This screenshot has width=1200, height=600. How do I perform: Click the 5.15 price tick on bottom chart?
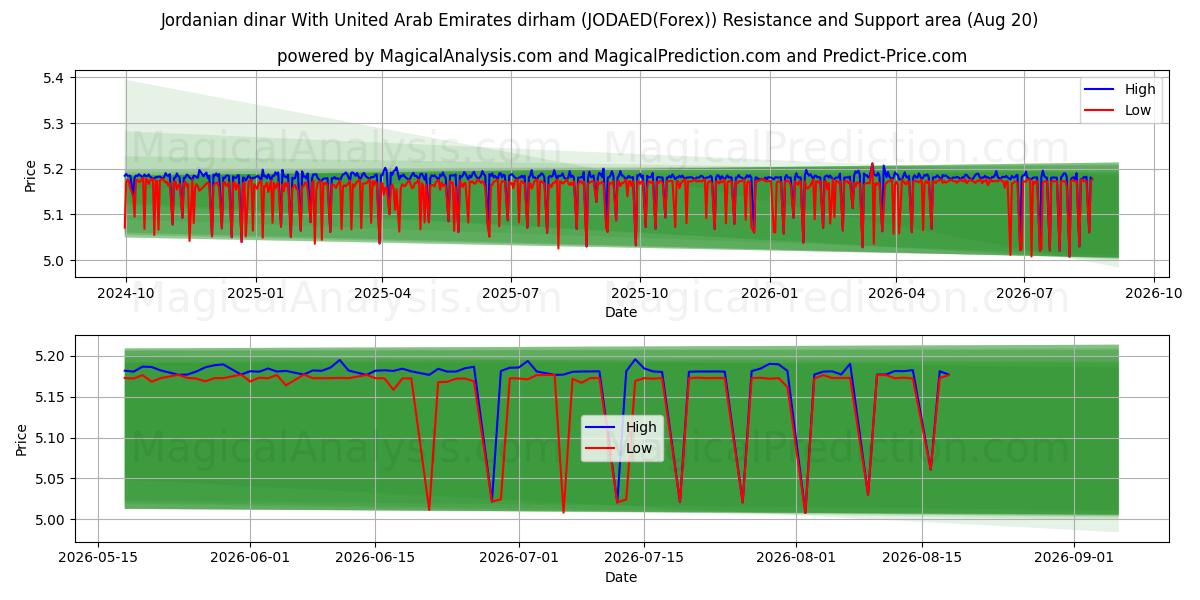pos(50,398)
